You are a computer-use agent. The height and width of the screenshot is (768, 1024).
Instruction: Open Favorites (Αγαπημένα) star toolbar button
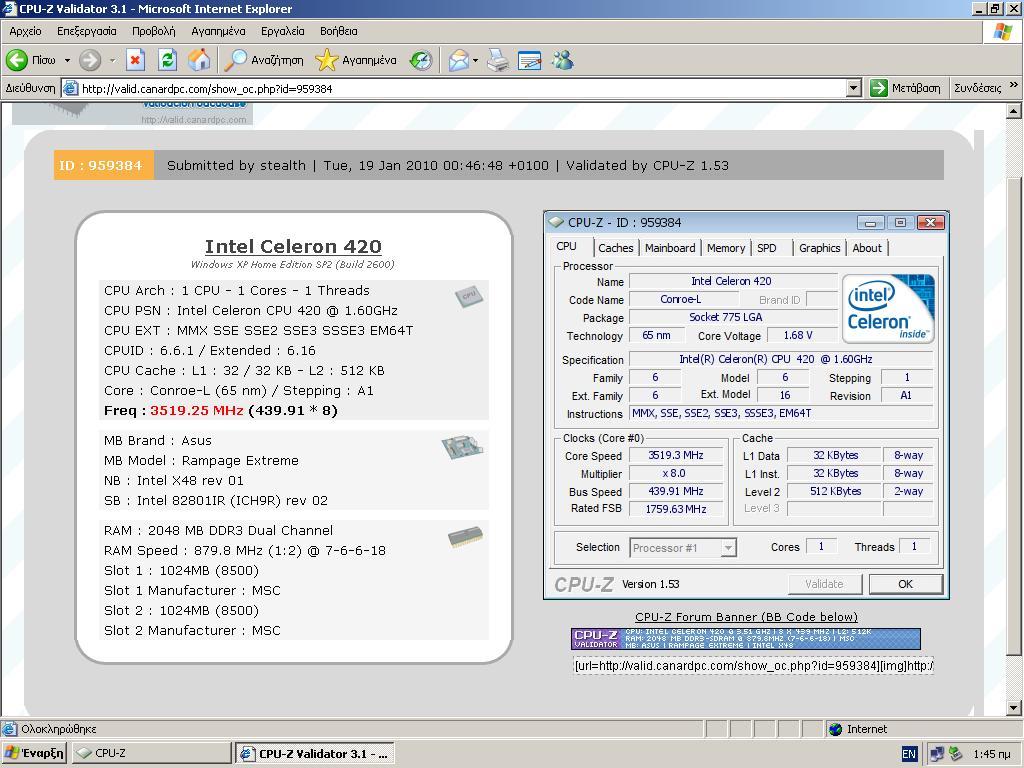[356, 60]
